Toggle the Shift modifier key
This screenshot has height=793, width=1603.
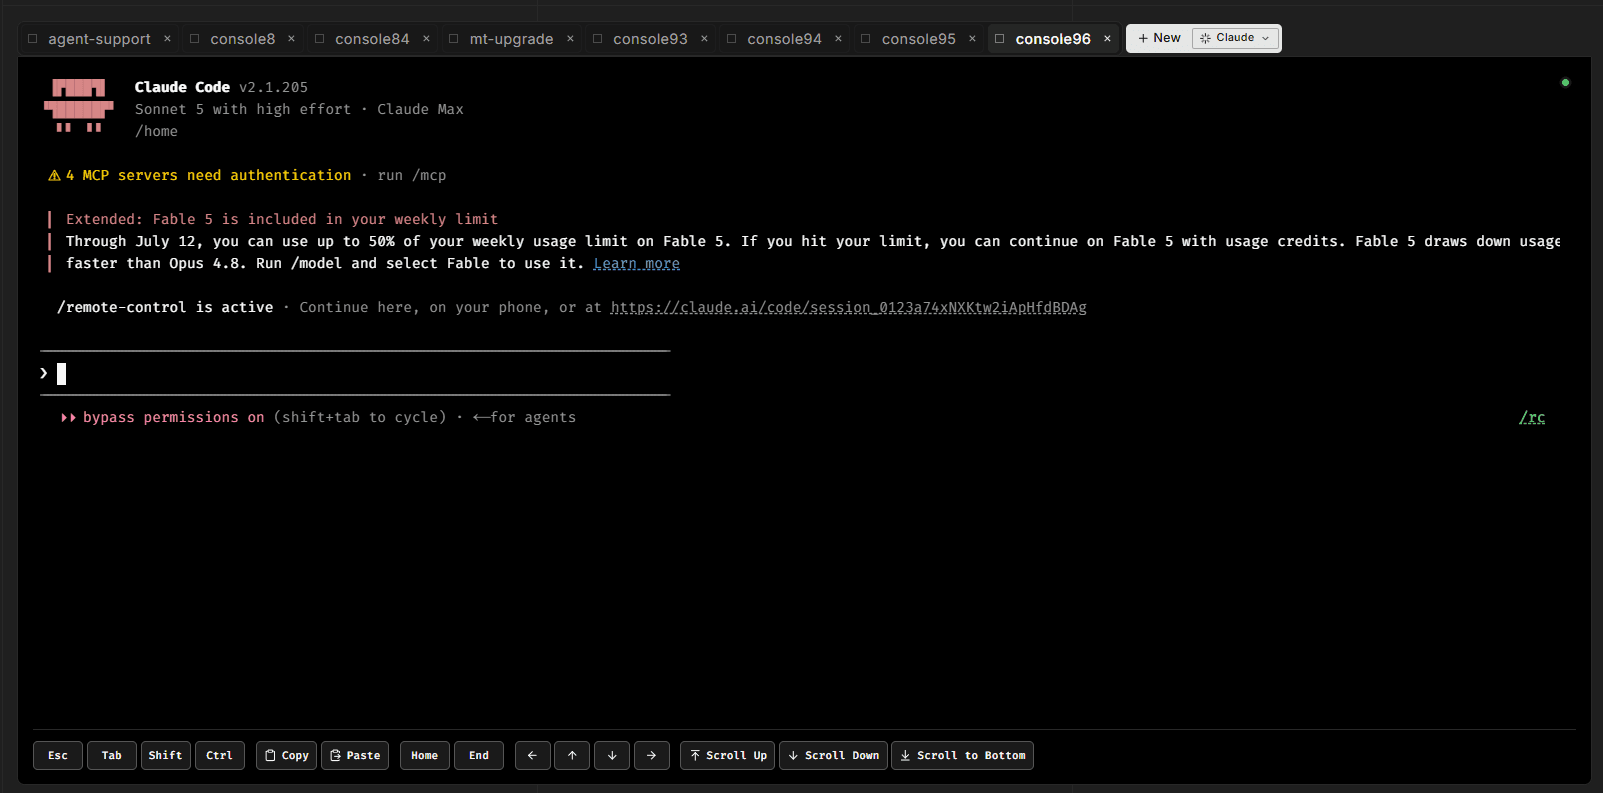[166, 755]
